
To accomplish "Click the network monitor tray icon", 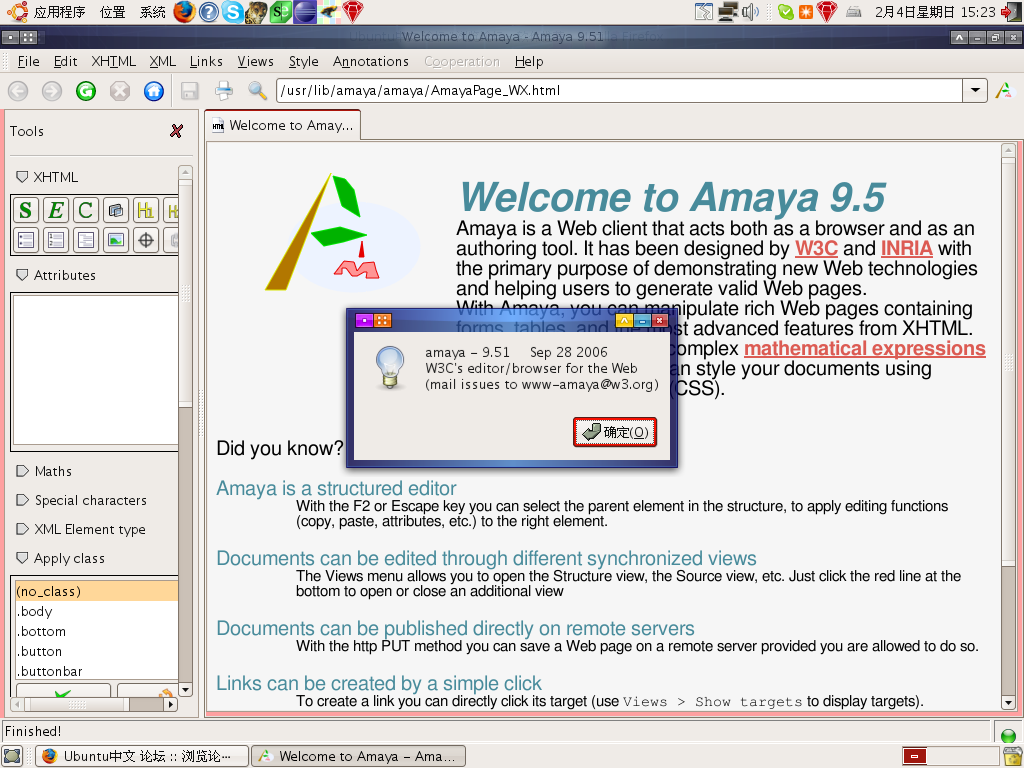I will [728, 12].
